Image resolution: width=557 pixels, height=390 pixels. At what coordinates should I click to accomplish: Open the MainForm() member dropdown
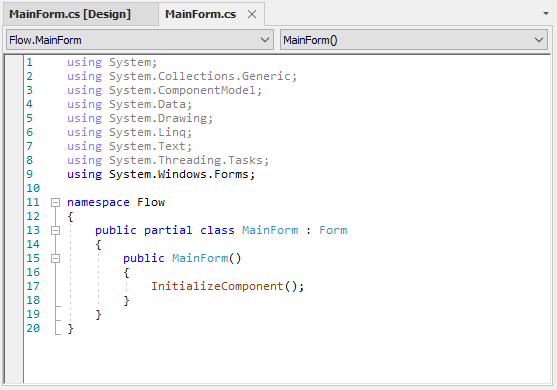tap(413, 40)
